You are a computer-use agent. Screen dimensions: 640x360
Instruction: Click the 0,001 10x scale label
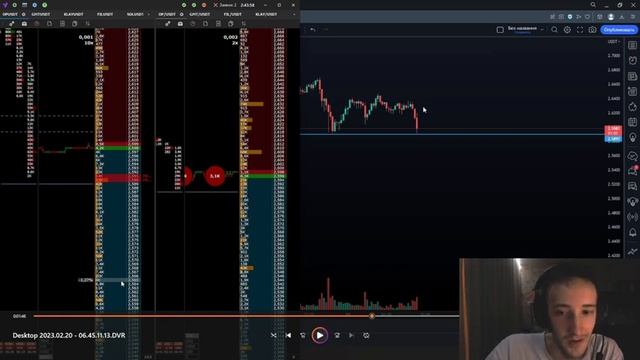click(x=86, y=40)
